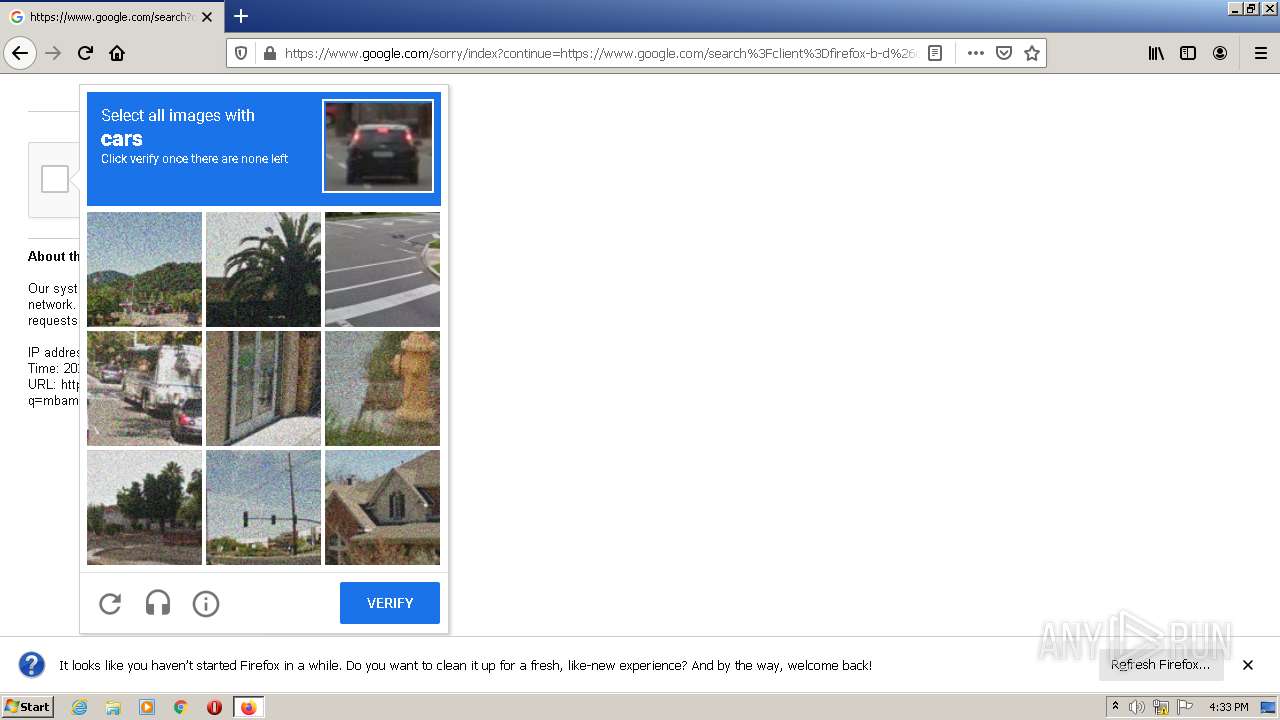
Task: Show sidebars button in toolbar
Action: point(1188,53)
